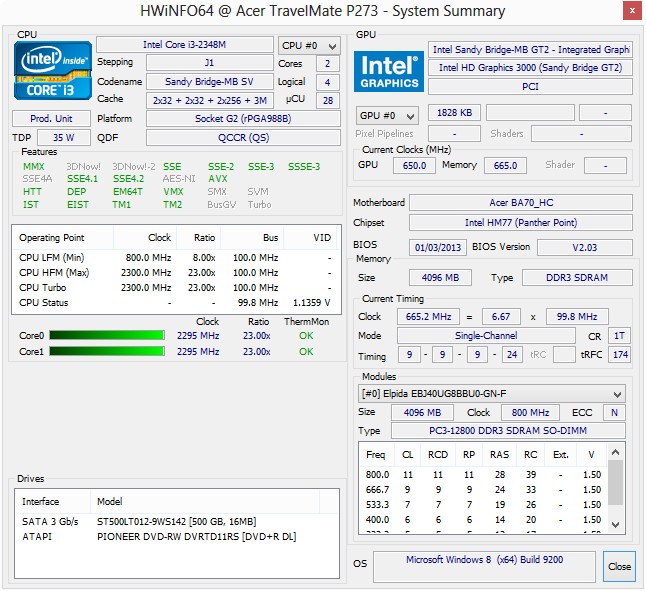Click the Intel HD Graphics 3000 field
This screenshot has height=591, width=646.
coord(530,68)
